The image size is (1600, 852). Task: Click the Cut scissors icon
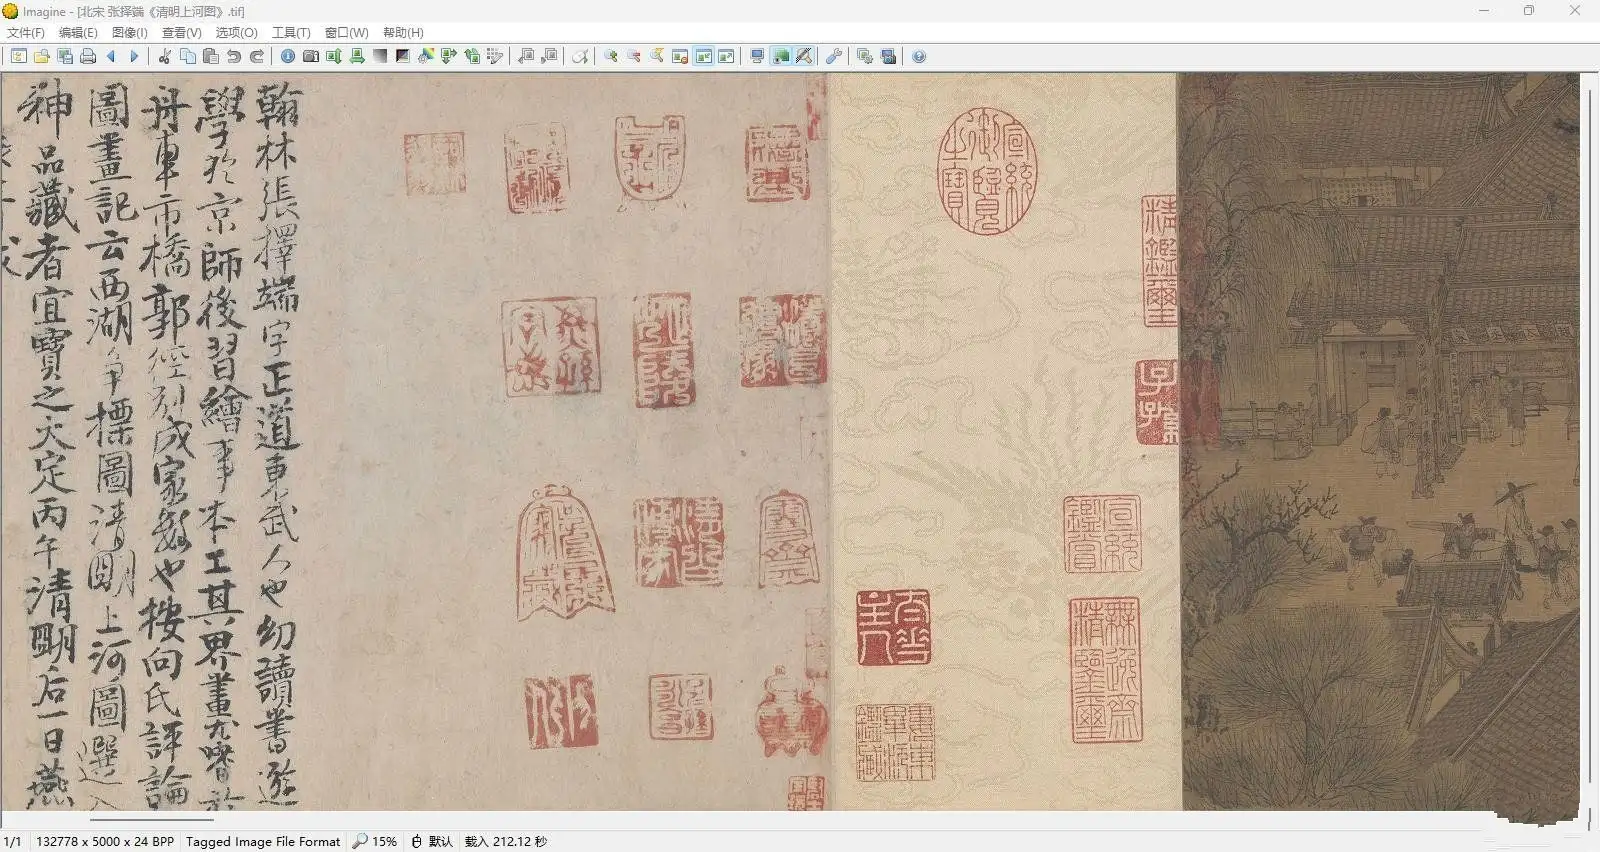click(165, 56)
